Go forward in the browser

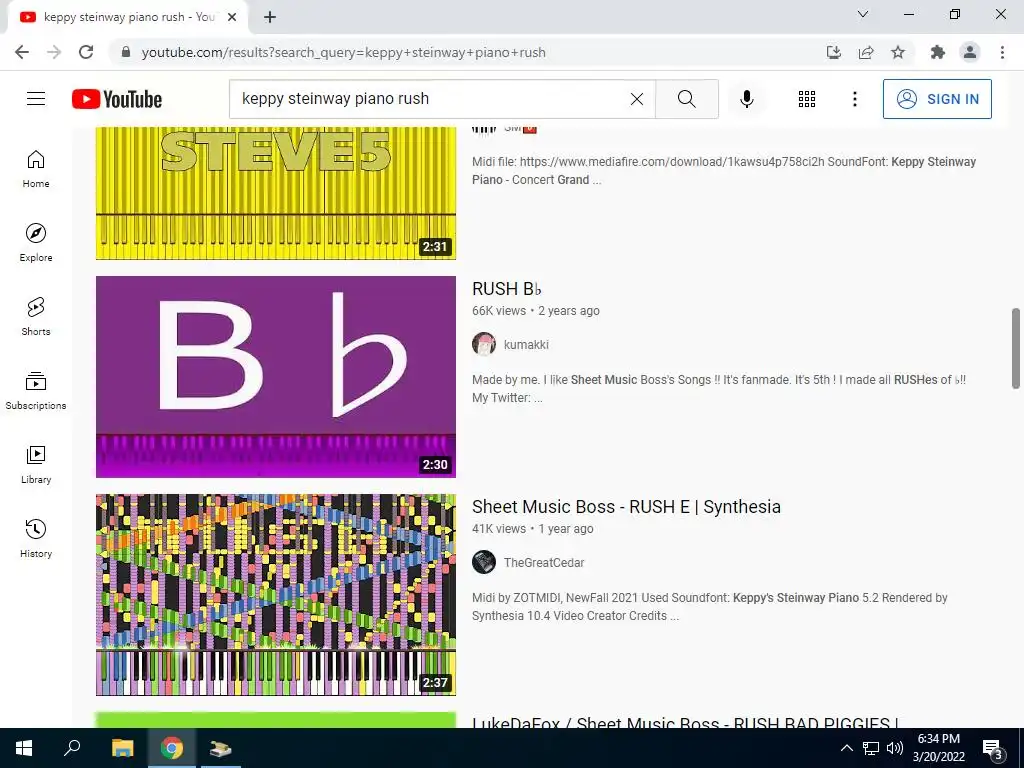pyautogui.click(x=54, y=52)
